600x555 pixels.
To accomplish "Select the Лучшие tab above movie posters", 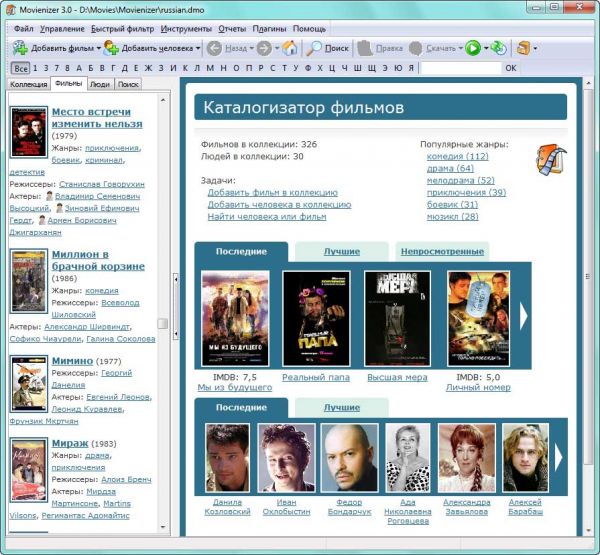I will [x=342, y=251].
